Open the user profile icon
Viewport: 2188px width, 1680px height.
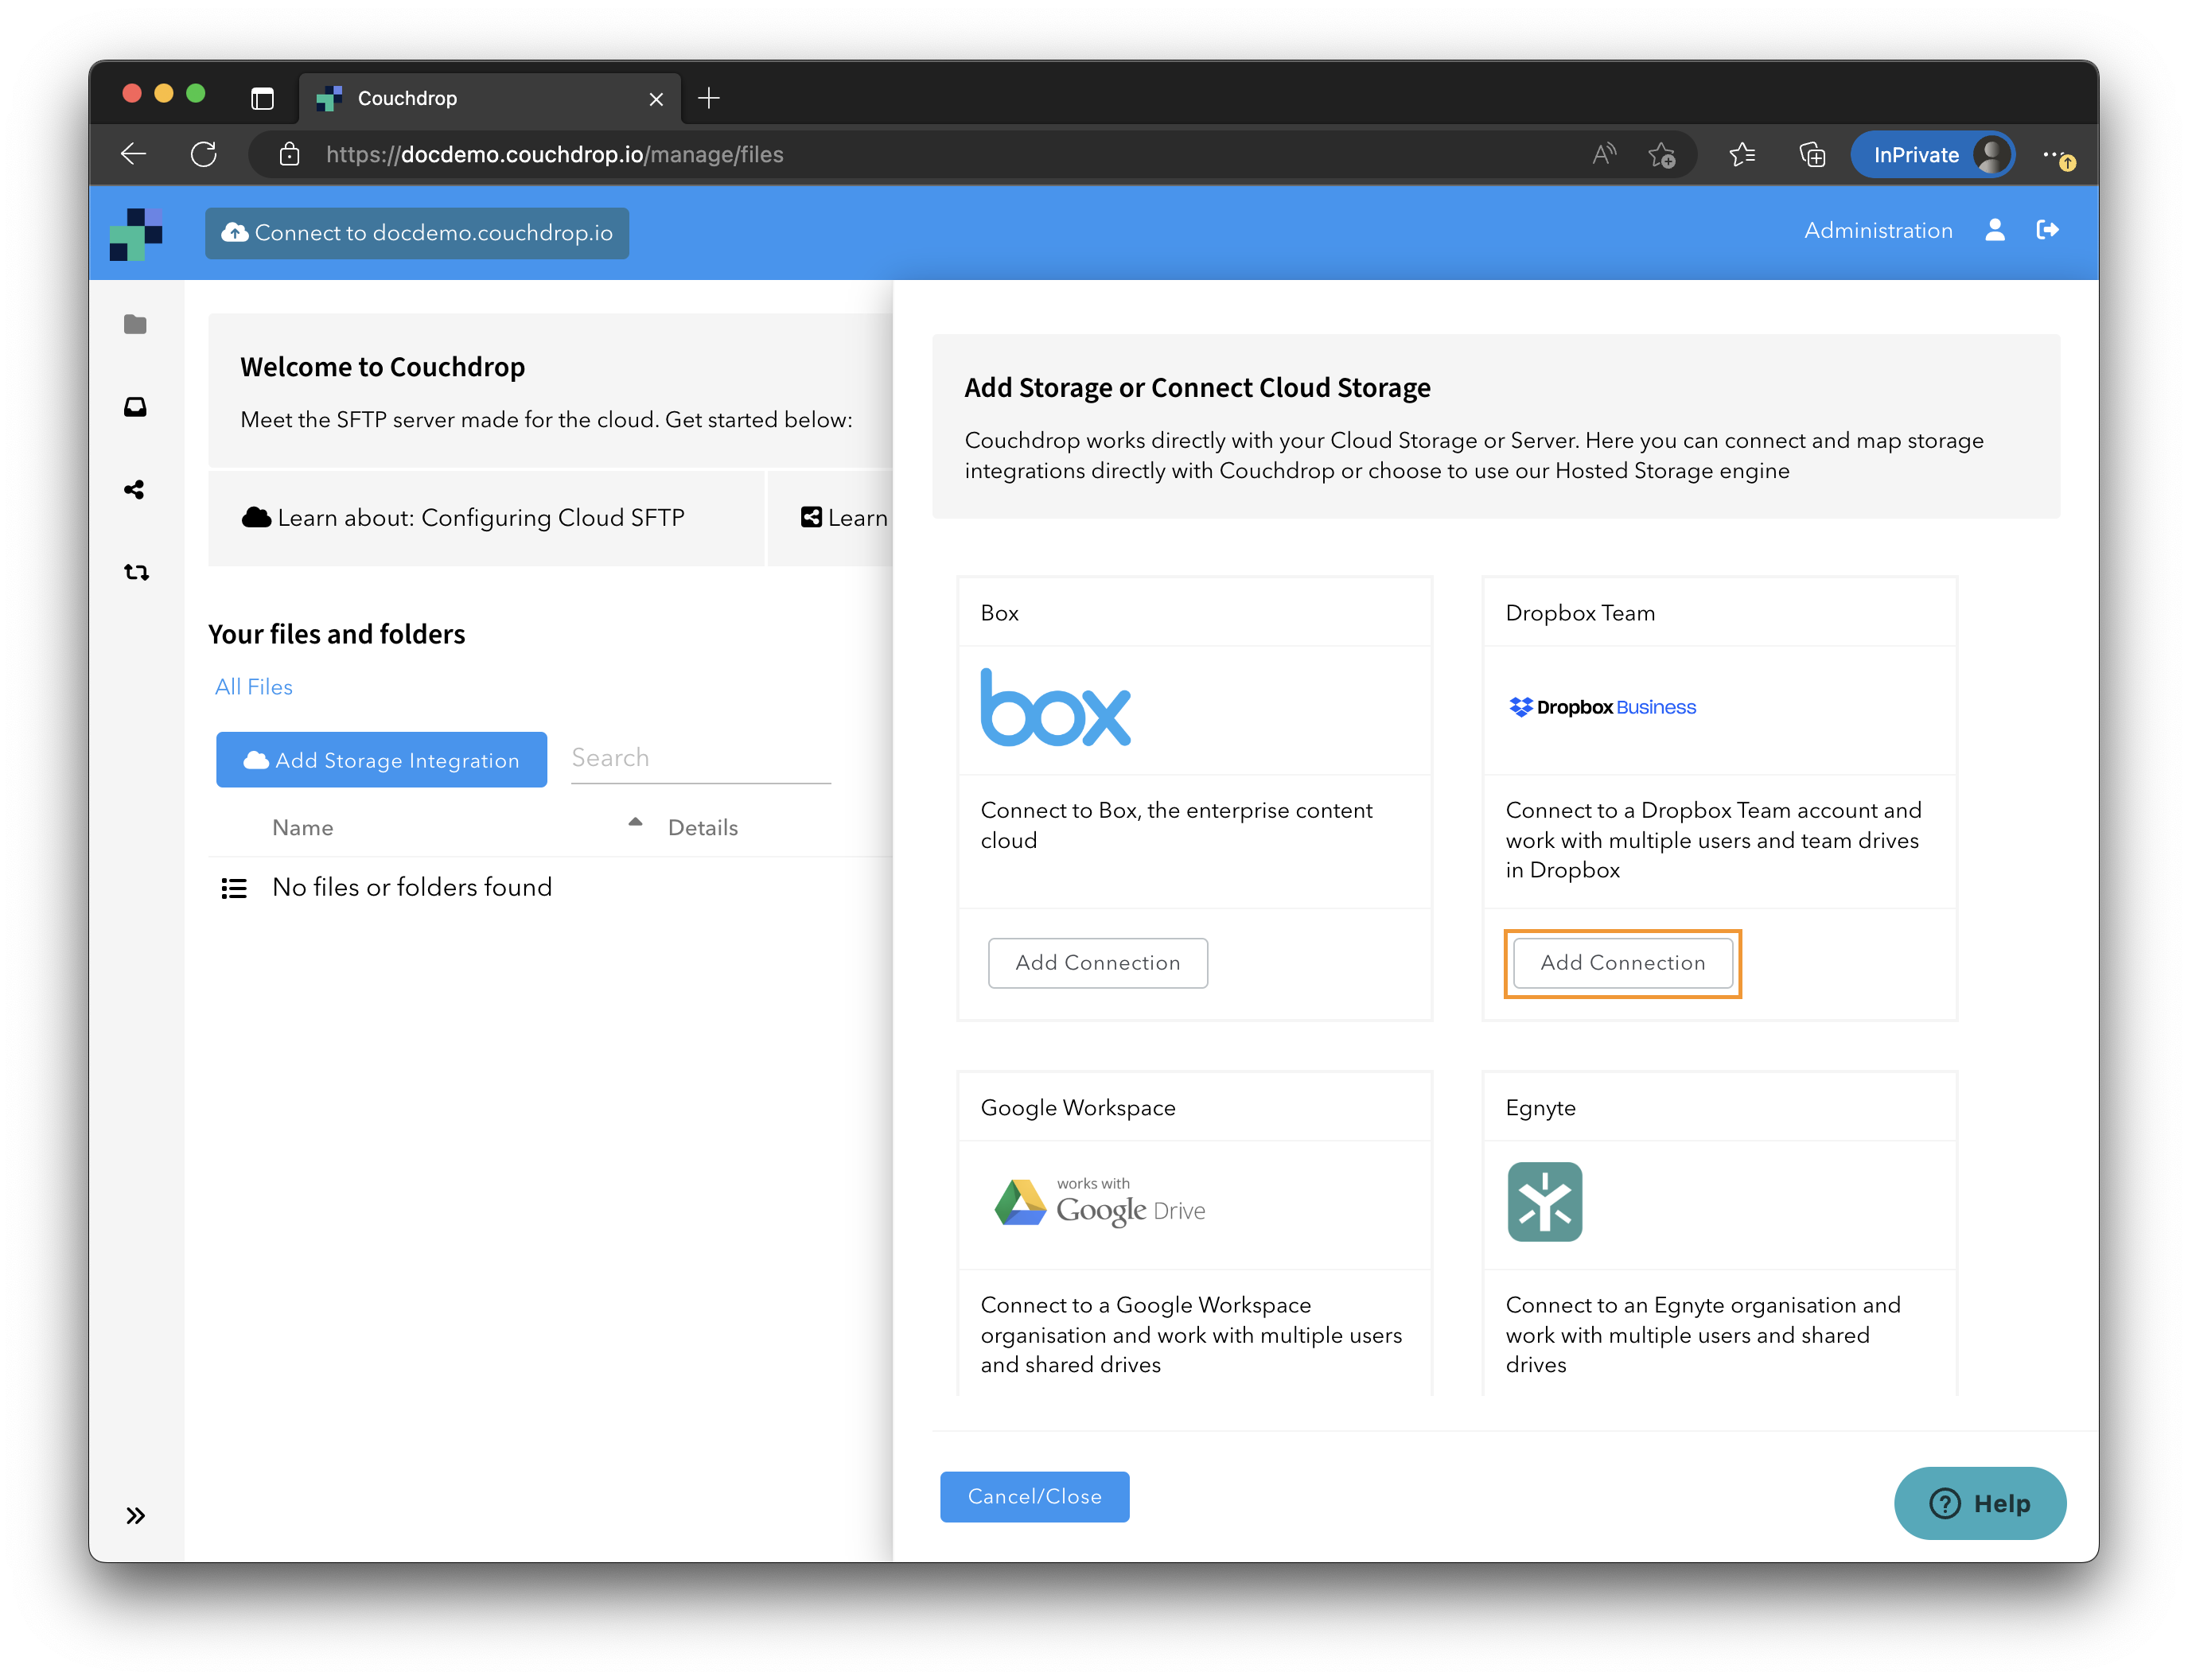click(1995, 230)
